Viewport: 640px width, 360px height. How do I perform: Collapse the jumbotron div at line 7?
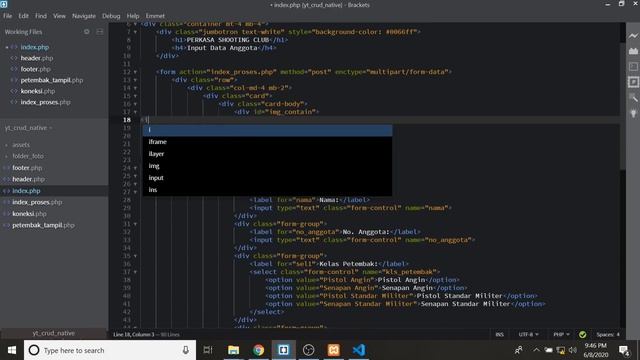click(x=135, y=32)
